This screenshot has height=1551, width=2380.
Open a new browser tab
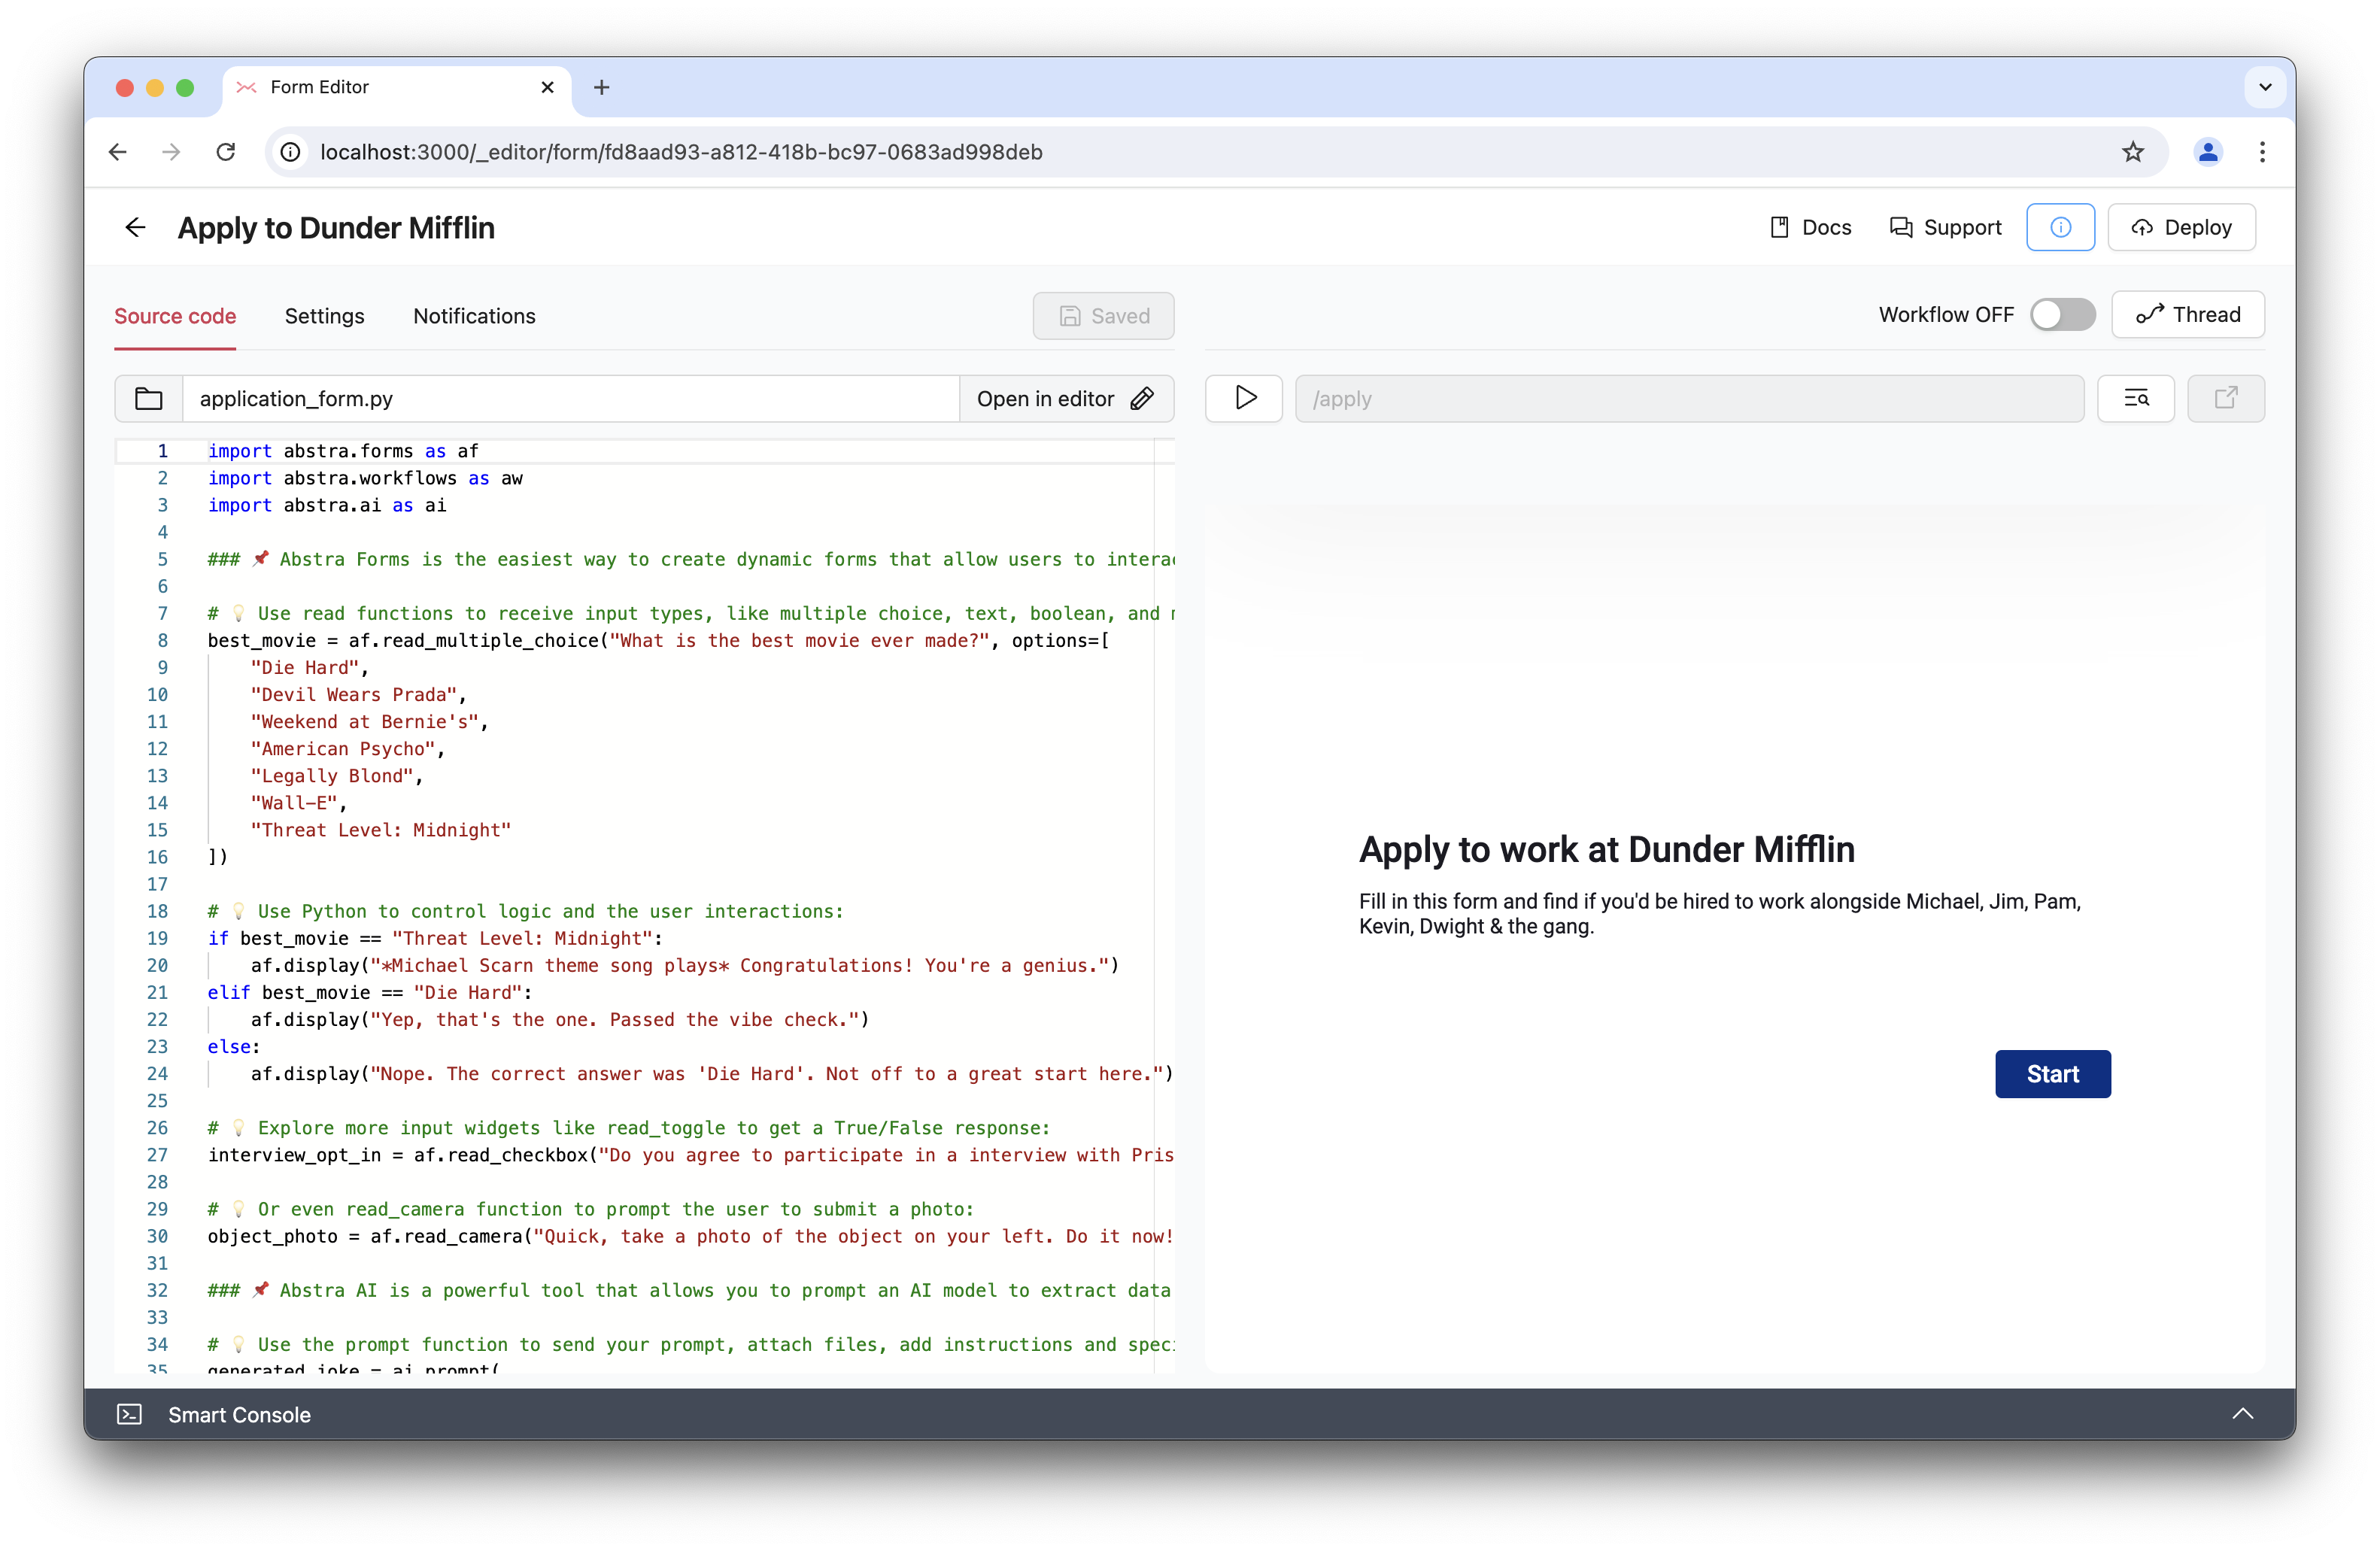pyautogui.click(x=601, y=88)
